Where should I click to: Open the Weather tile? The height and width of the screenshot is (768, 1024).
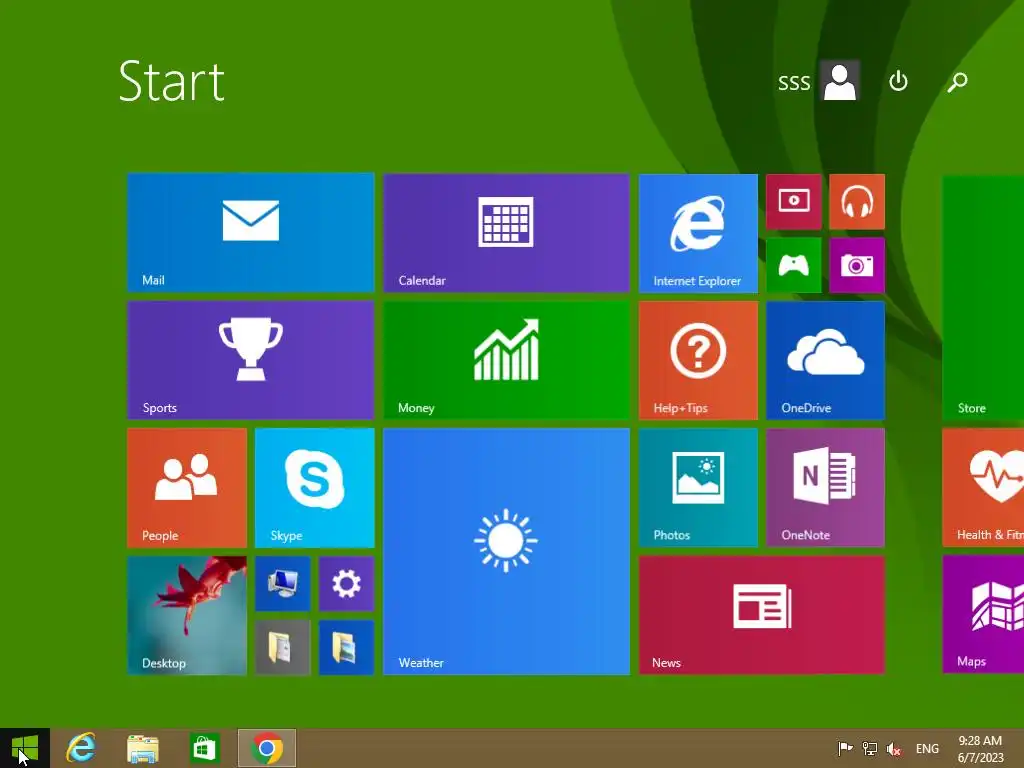coord(506,551)
